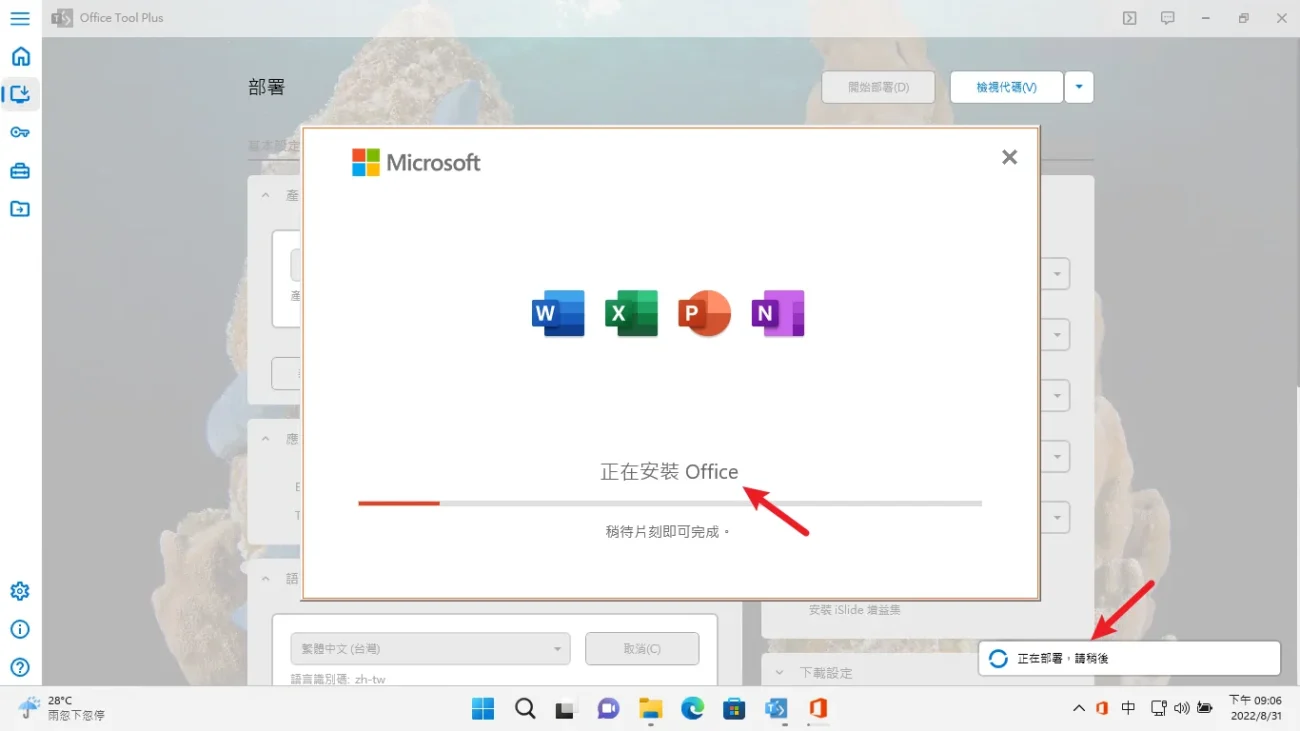
Task: Cancel the installation with 取消(C)
Action: pyautogui.click(x=642, y=648)
